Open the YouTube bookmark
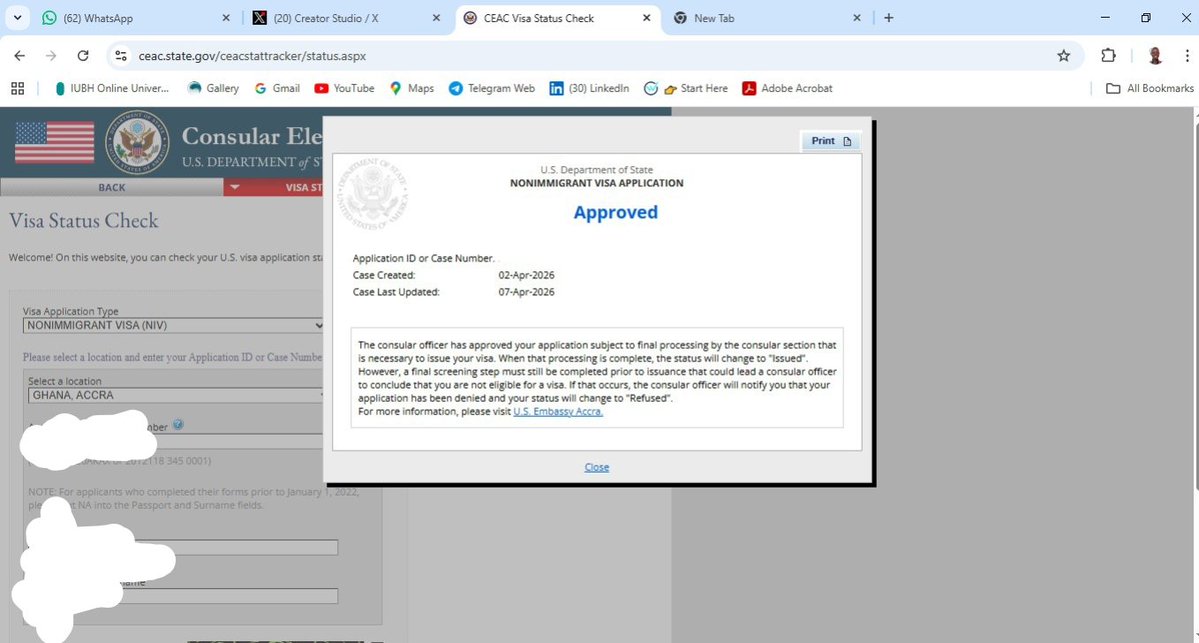This screenshot has height=643, width=1199. point(344,89)
